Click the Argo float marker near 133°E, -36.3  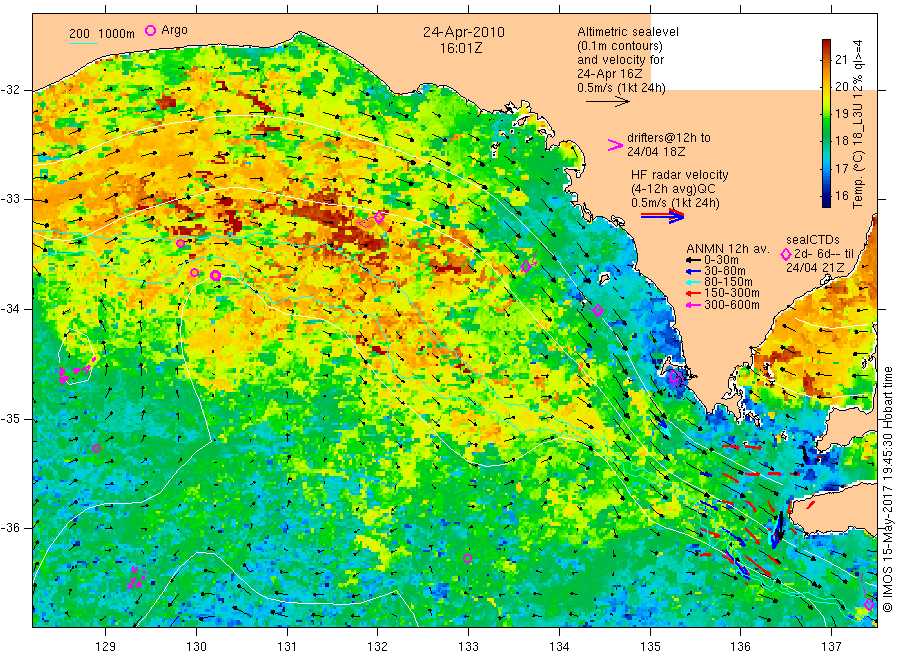pyautogui.click(x=467, y=559)
